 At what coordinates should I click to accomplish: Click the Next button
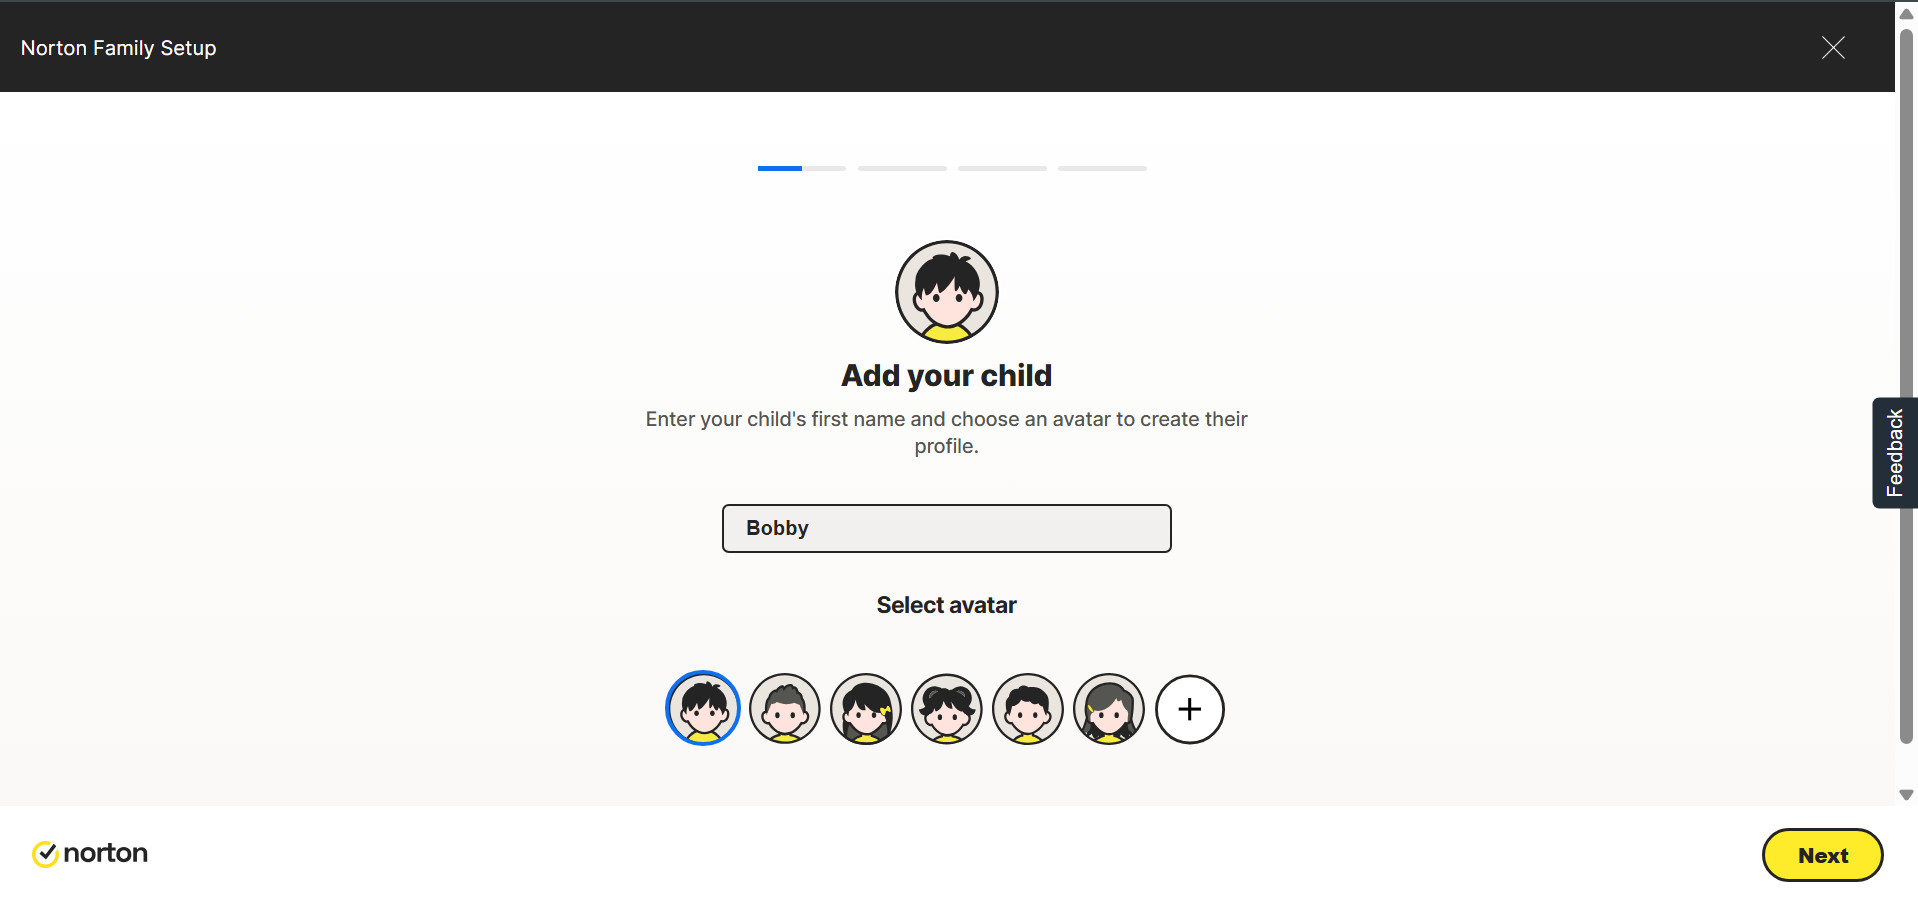click(1822, 855)
